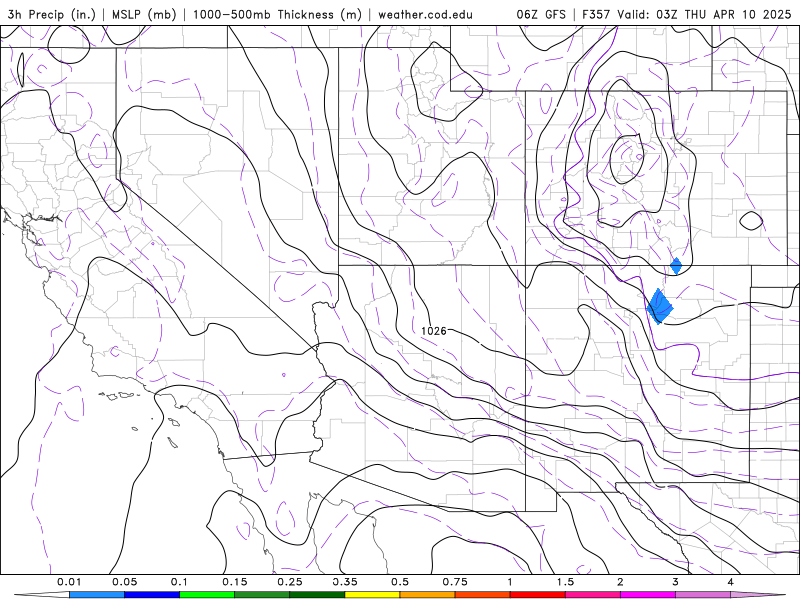
Task: Select the medium green 0.15 color swatch
Action: point(262,594)
